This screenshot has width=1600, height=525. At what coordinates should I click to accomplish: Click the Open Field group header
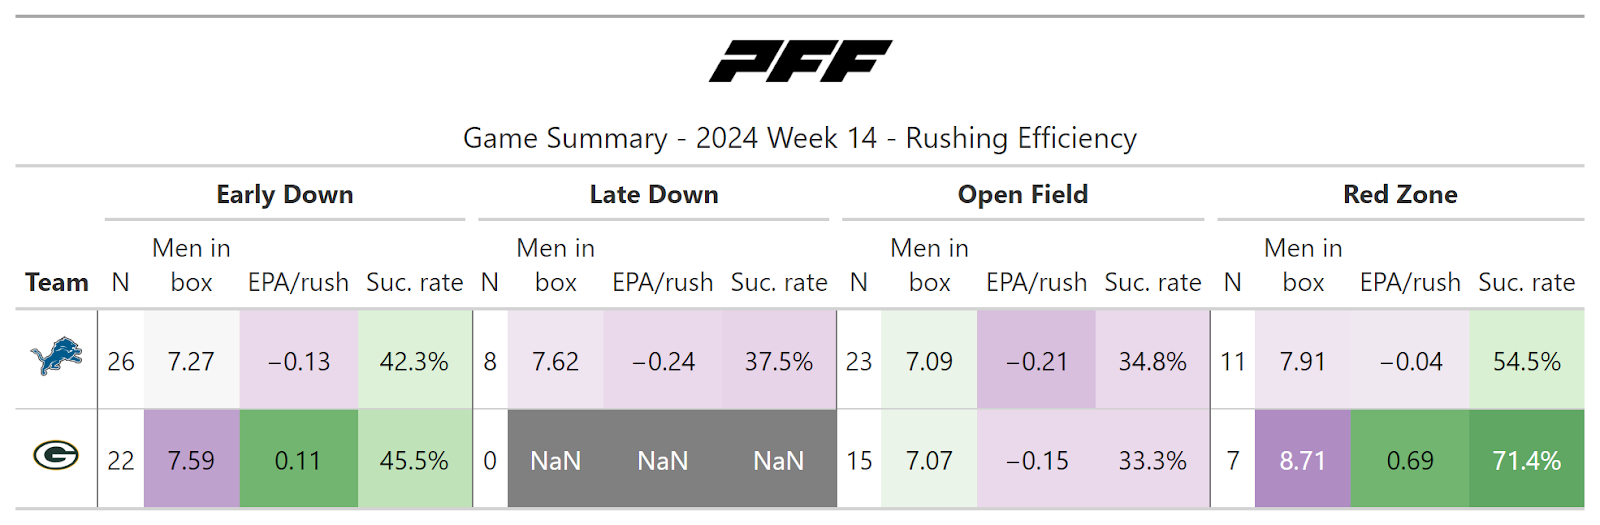[x=1022, y=194]
